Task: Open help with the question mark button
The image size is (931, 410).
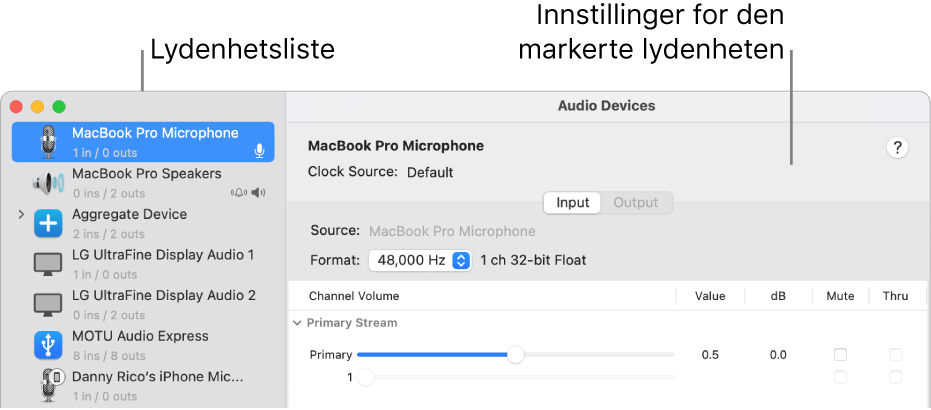Action: pyautogui.click(x=897, y=148)
